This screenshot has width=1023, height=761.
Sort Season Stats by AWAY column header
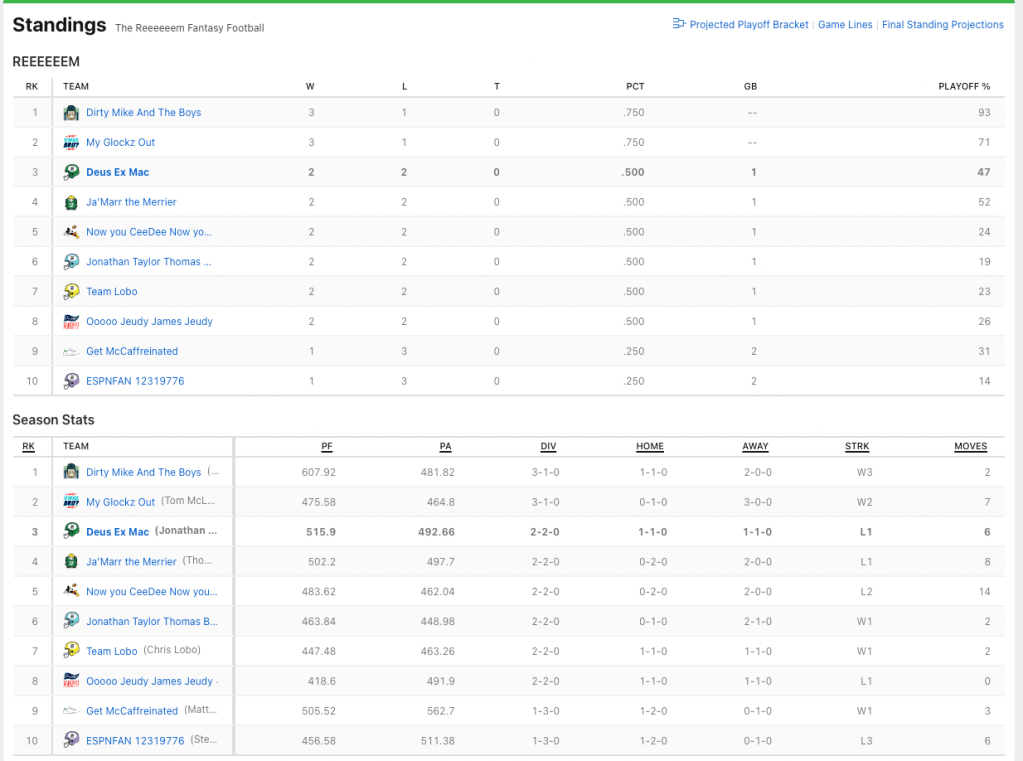point(755,447)
